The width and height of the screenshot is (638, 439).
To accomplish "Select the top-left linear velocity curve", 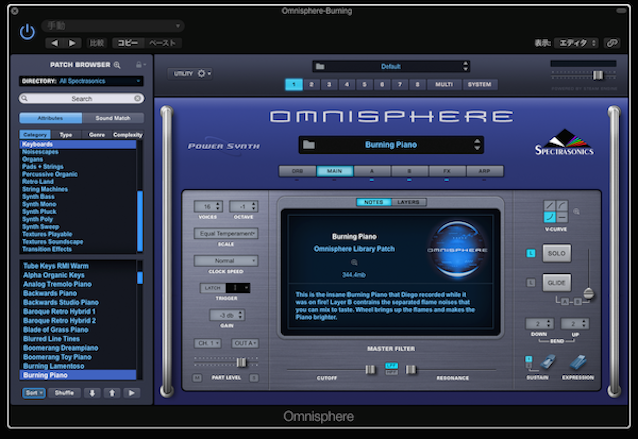I will [550, 205].
